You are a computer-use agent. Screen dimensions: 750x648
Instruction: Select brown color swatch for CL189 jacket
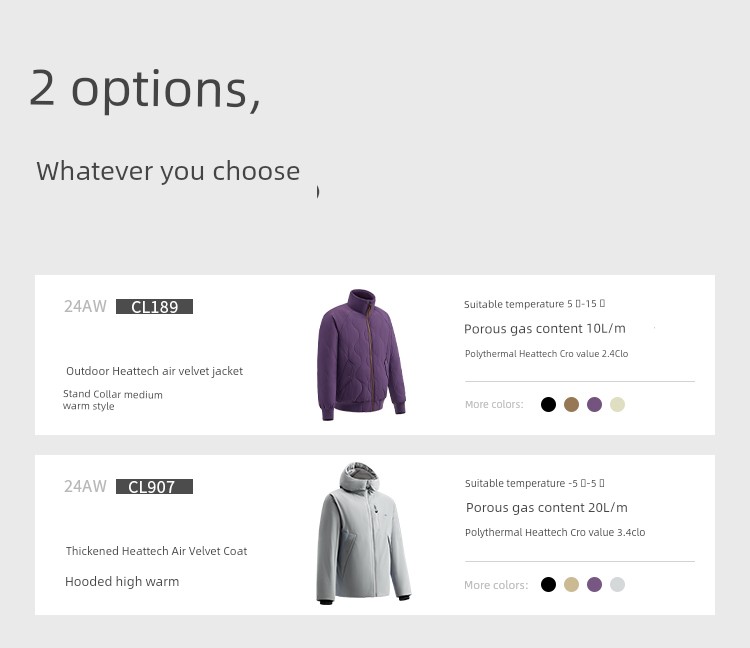tap(571, 405)
